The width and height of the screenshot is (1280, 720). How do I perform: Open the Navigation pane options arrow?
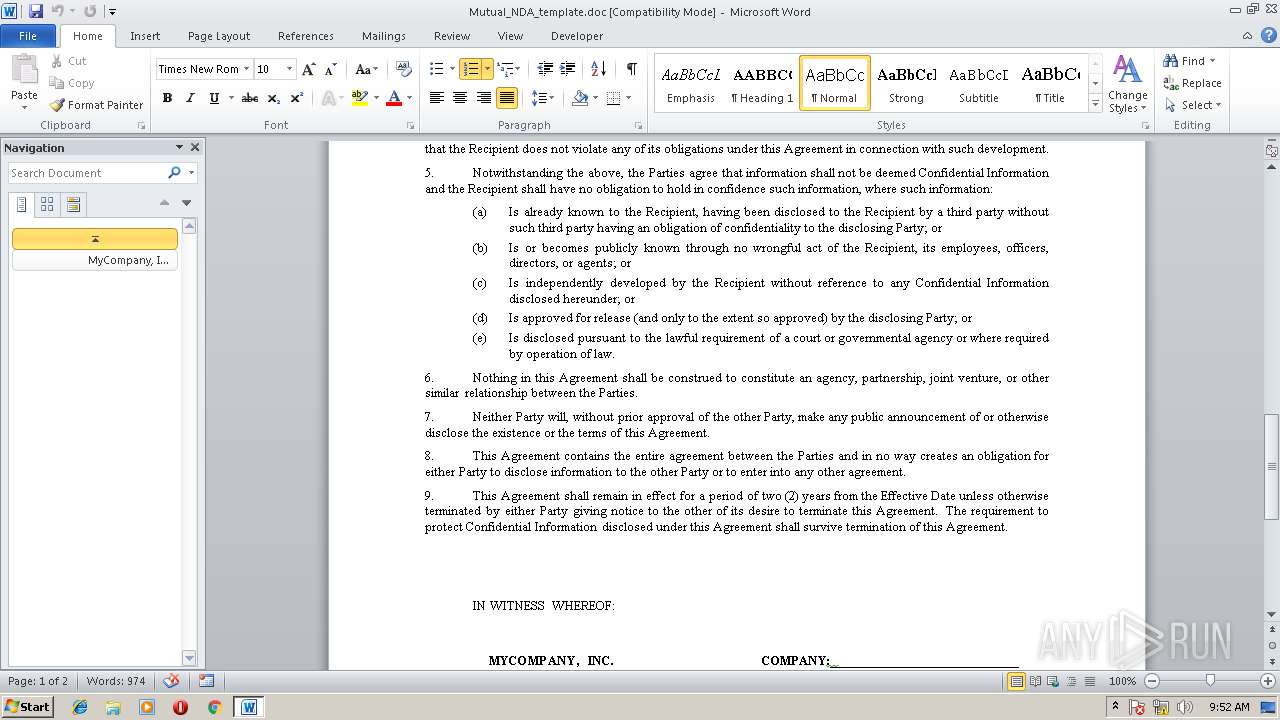point(179,147)
